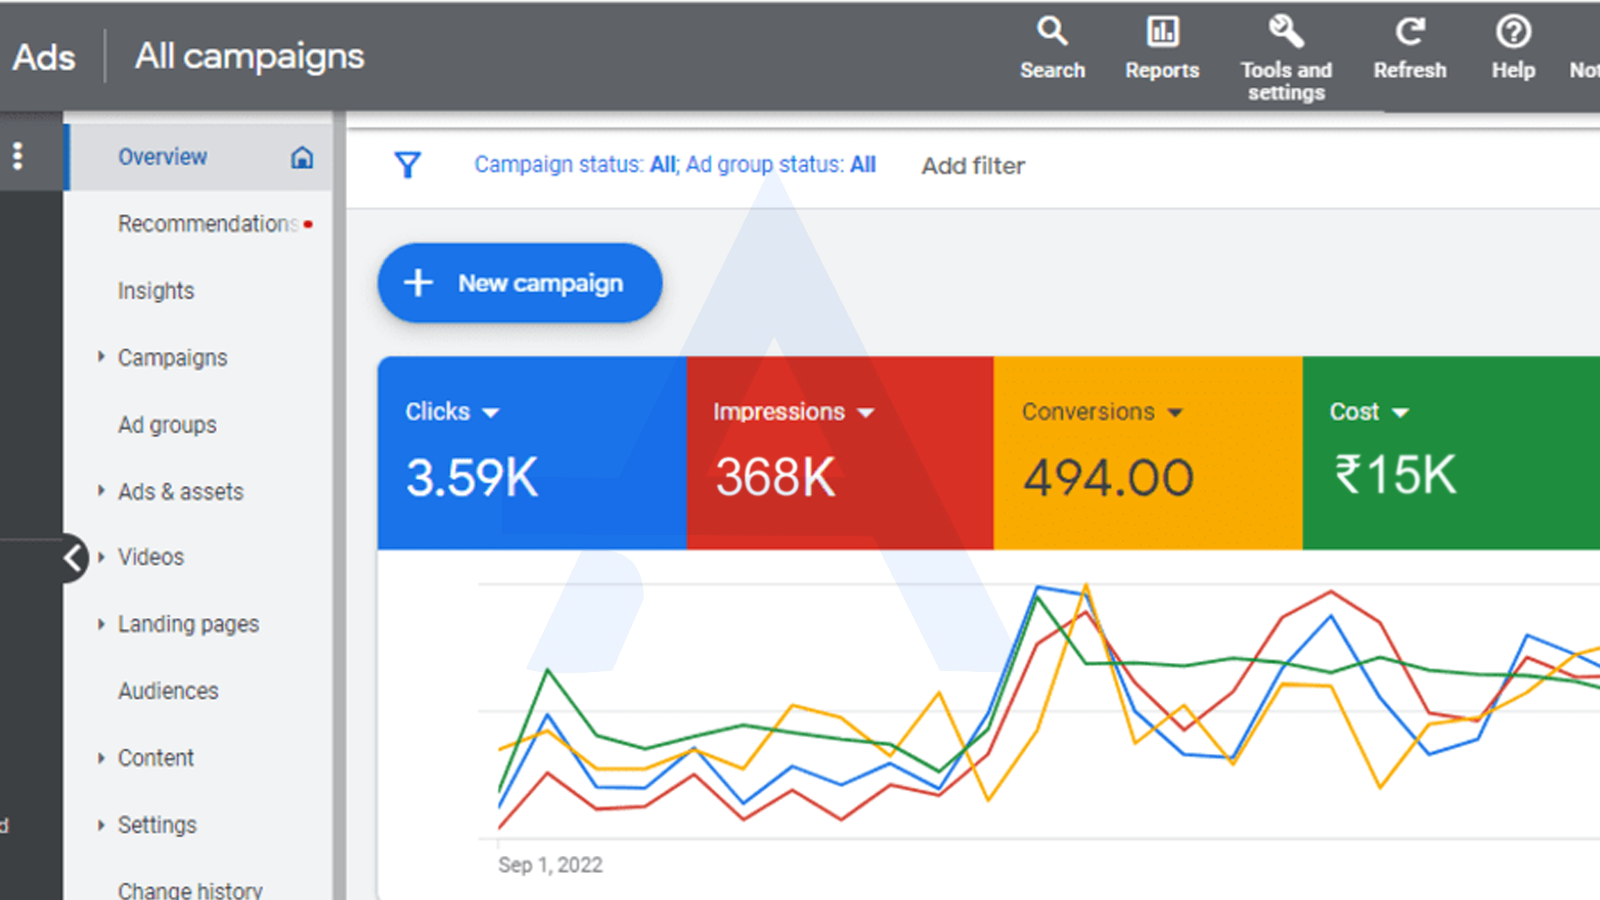1600x900 pixels.
Task: Click the Settings sidebar label
Action: [157, 825]
